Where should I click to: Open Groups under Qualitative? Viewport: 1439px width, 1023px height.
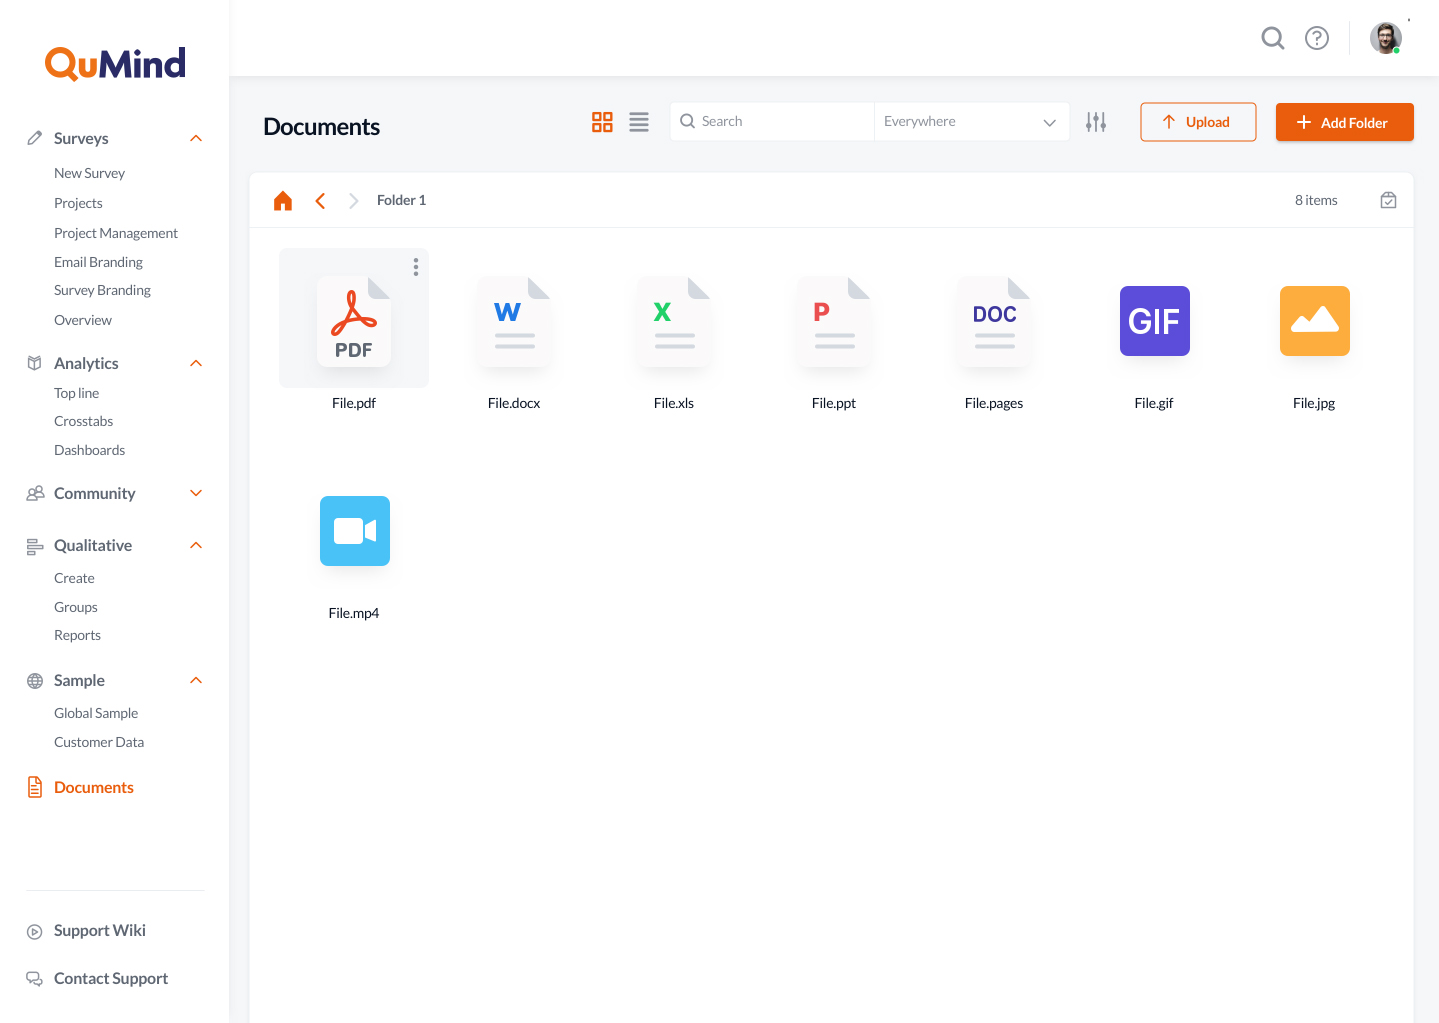(x=76, y=607)
